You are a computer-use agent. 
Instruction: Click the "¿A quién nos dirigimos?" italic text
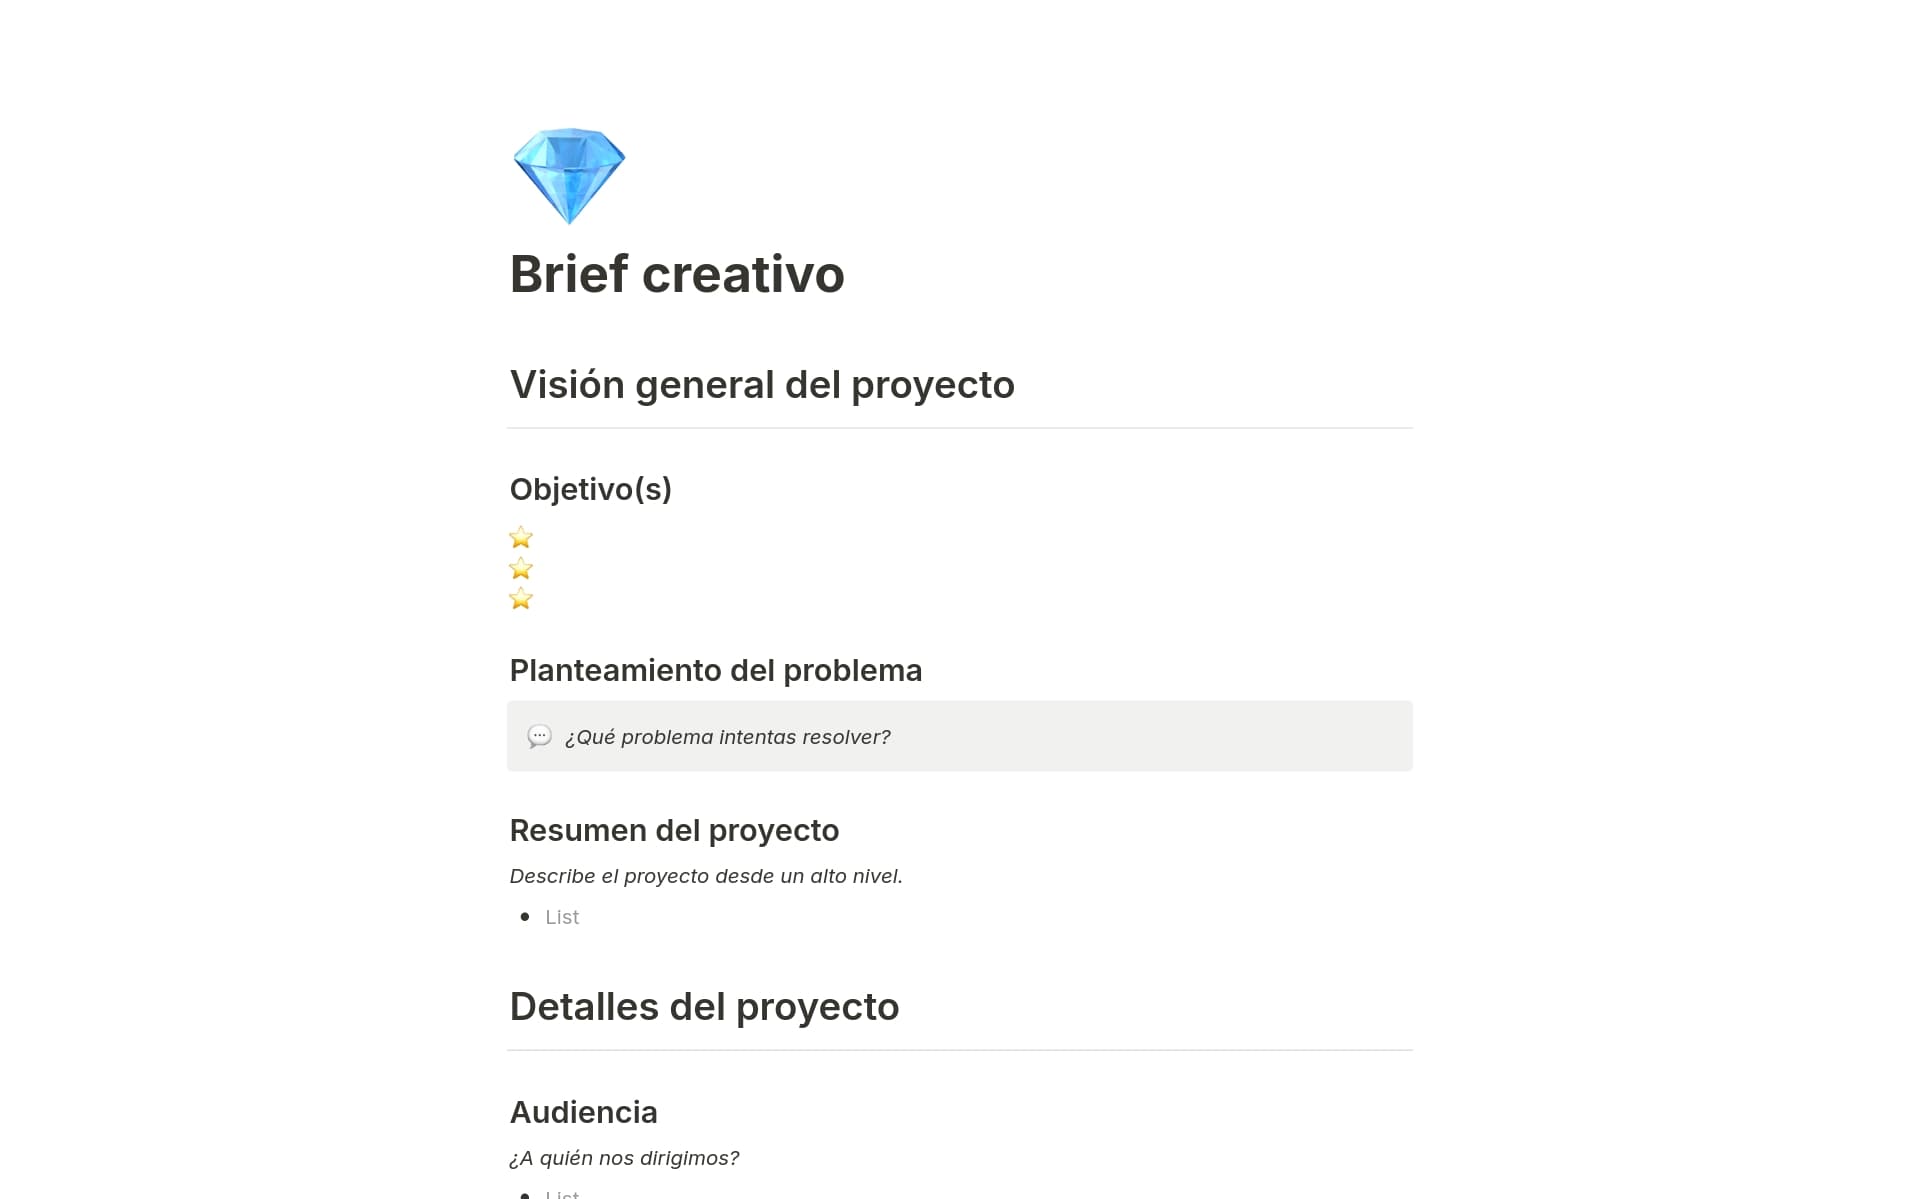[x=624, y=1158]
